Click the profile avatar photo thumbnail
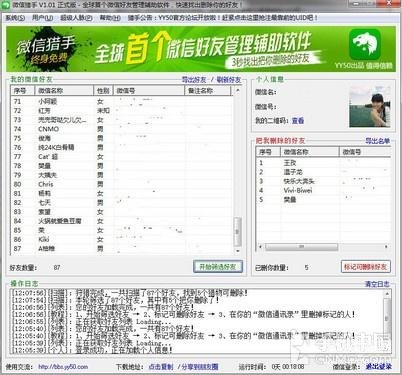This screenshot has width=402, height=375. (x=369, y=107)
